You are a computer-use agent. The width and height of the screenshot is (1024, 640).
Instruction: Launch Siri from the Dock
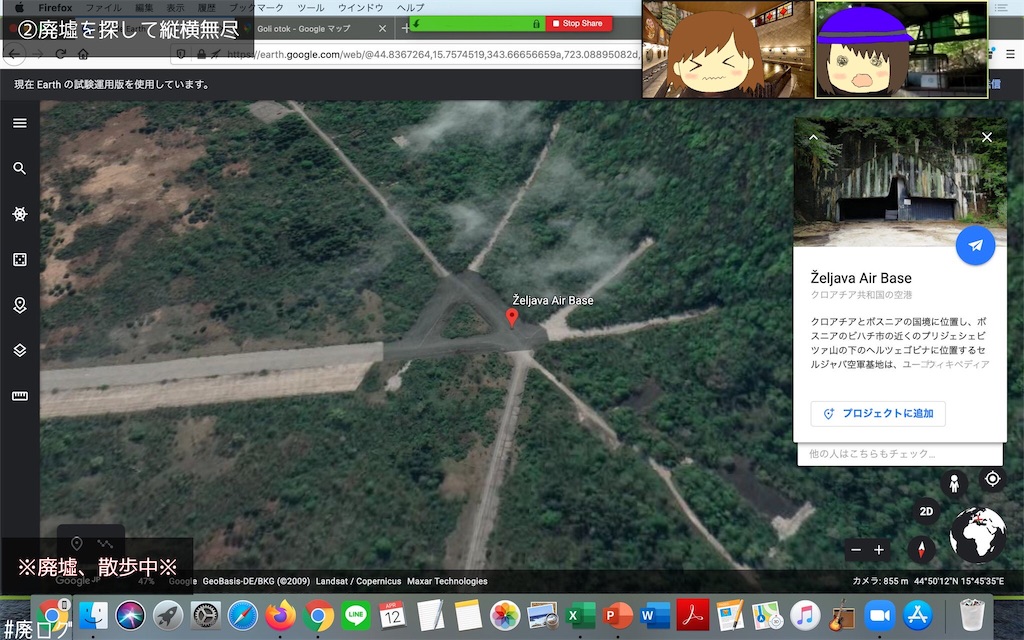tap(131, 615)
